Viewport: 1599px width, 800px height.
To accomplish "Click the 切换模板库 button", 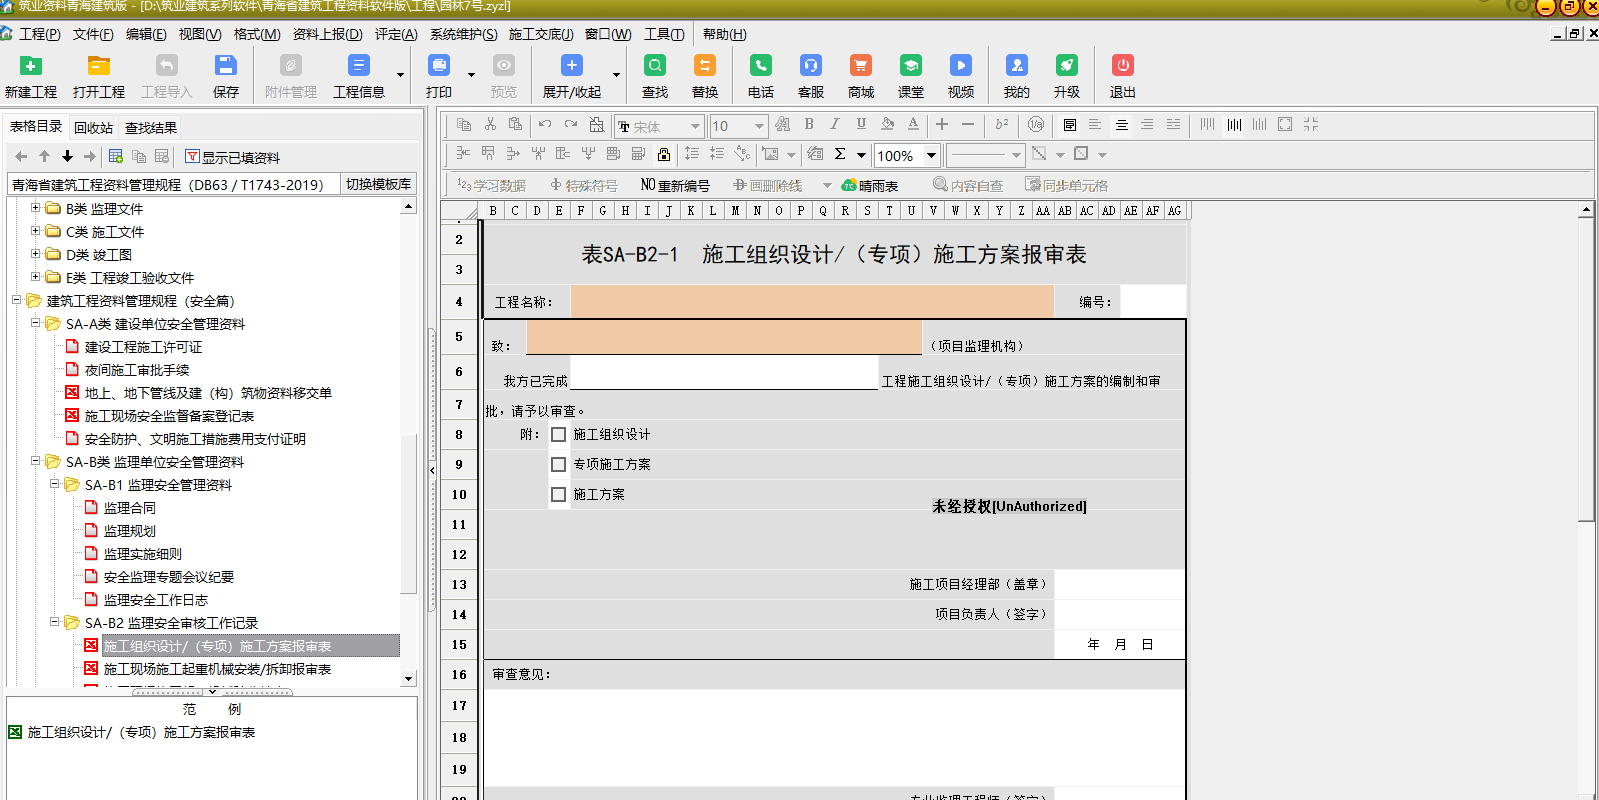I will [x=378, y=184].
